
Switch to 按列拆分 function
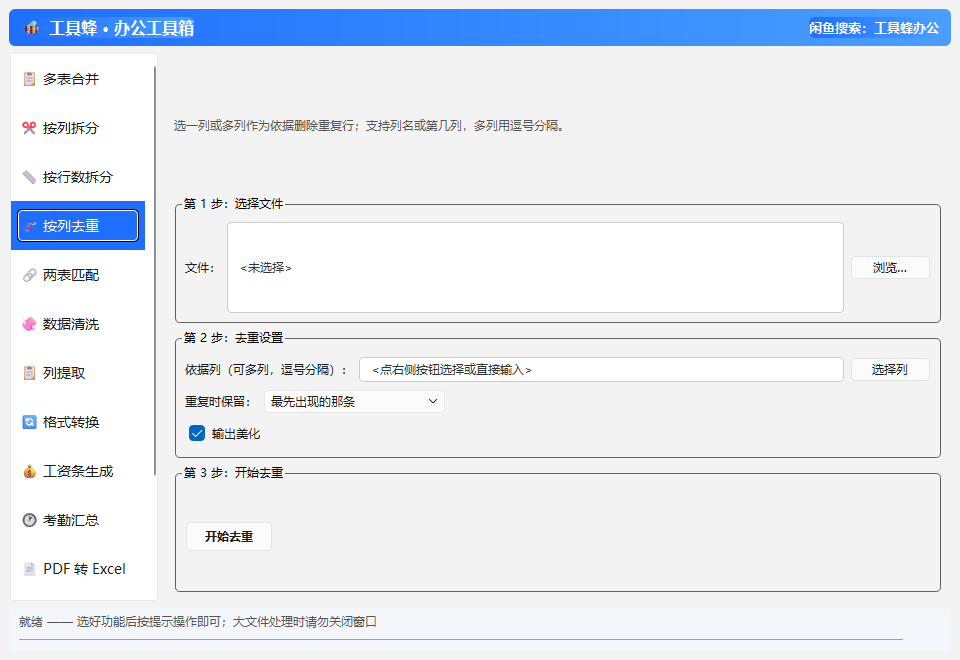pos(78,128)
